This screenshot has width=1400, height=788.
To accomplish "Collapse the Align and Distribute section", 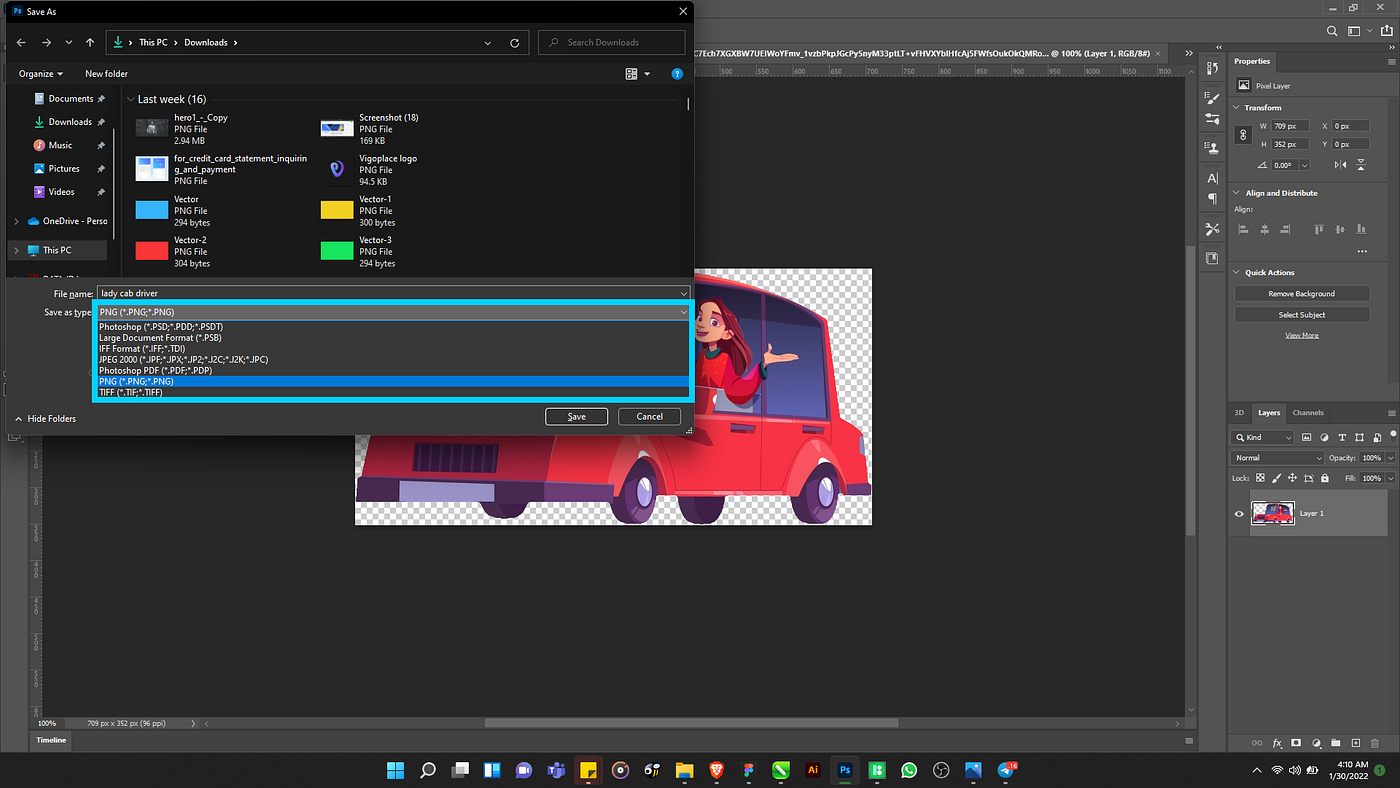I will (x=1237, y=193).
